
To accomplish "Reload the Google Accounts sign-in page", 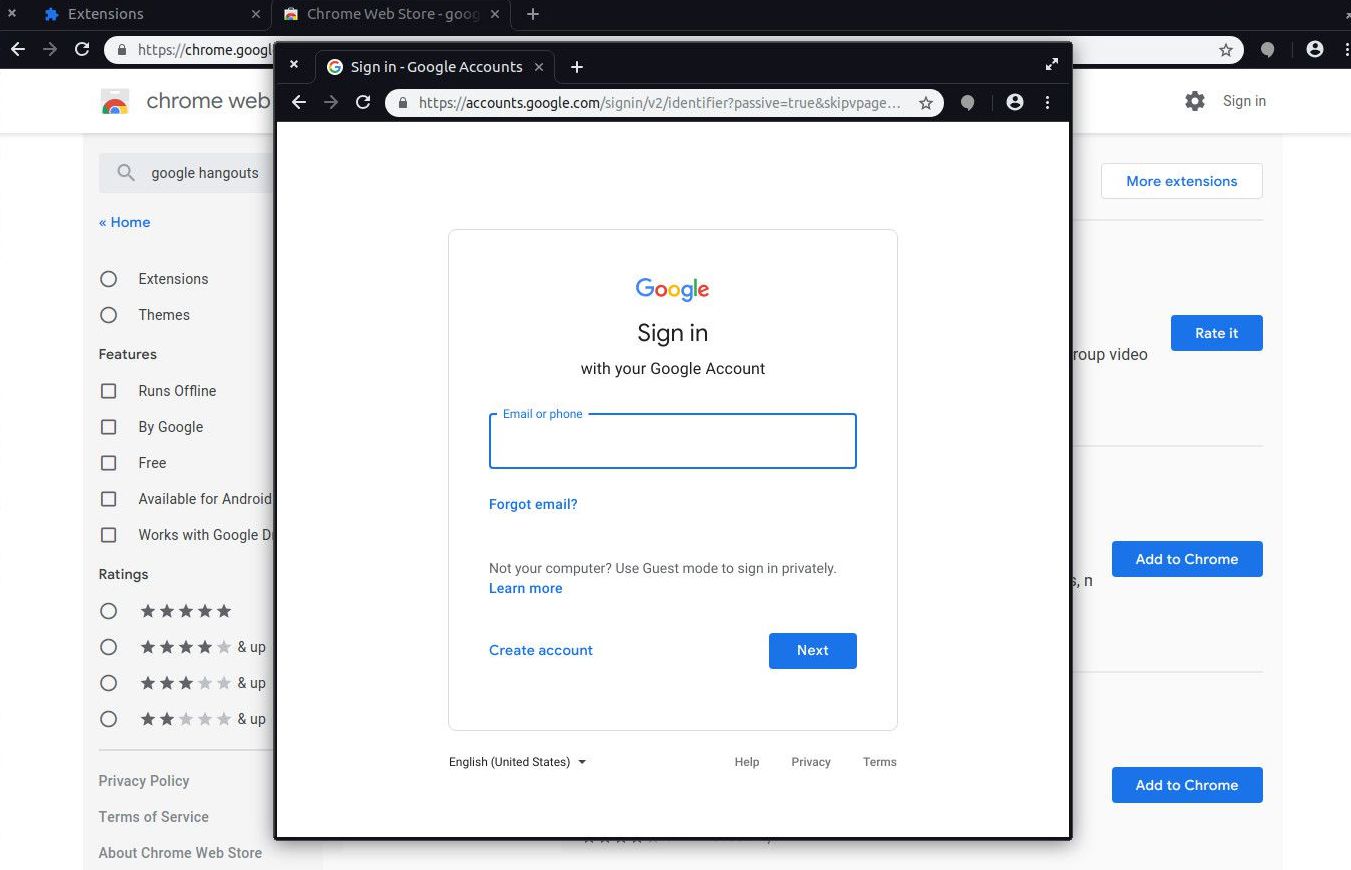I will coord(363,102).
